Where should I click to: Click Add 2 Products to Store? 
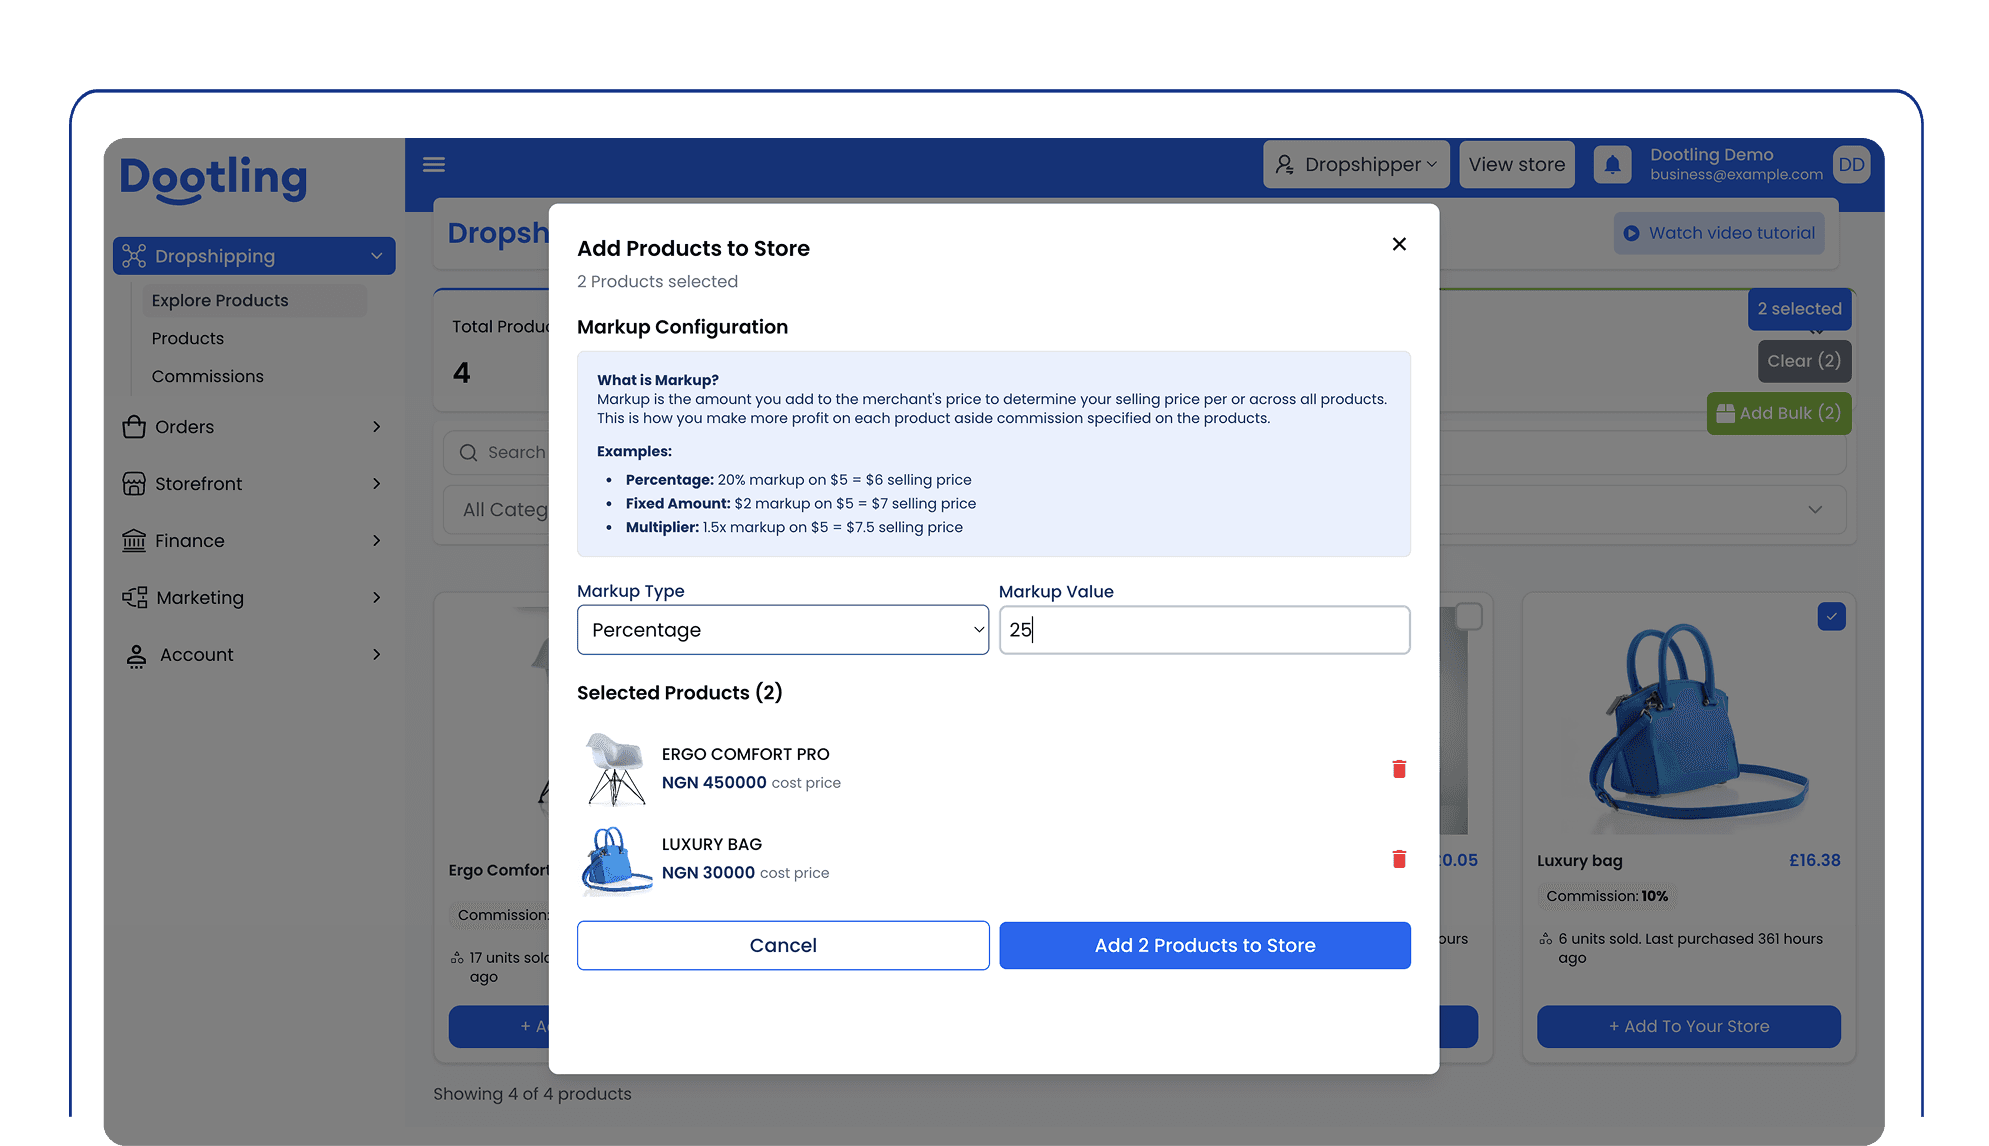coord(1204,945)
